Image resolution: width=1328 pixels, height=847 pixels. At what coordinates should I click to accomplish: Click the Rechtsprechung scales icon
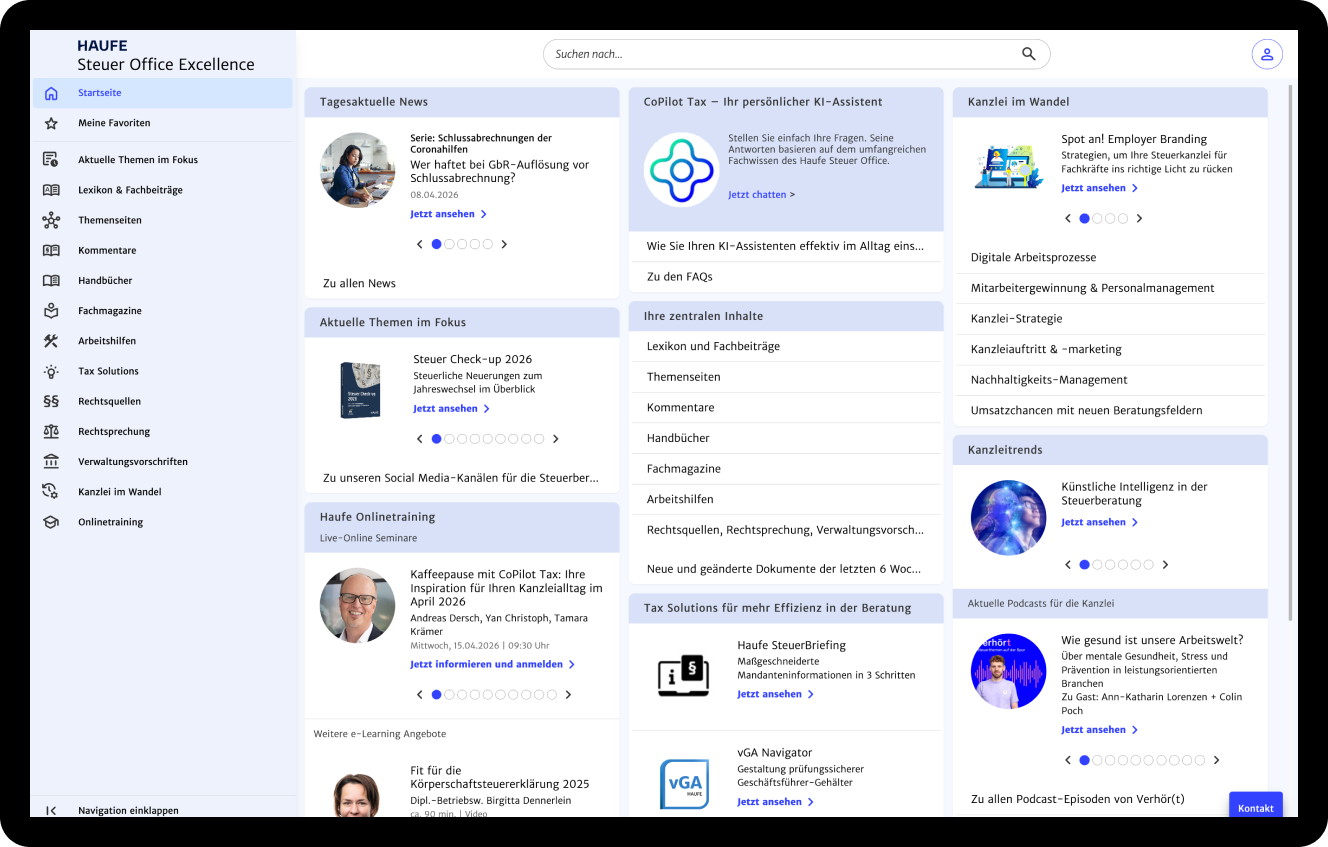51,432
